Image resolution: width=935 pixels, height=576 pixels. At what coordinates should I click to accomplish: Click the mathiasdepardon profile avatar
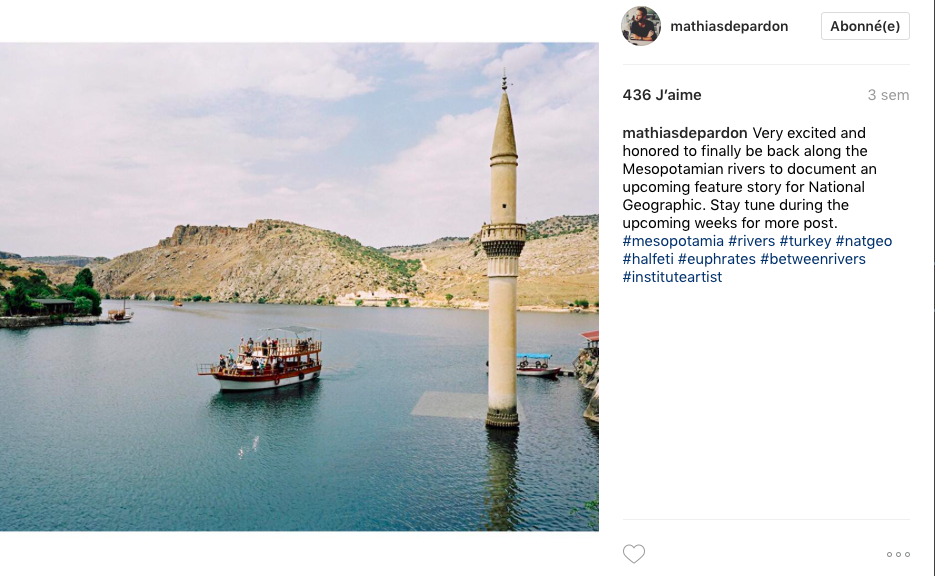pyautogui.click(x=641, y=26)
